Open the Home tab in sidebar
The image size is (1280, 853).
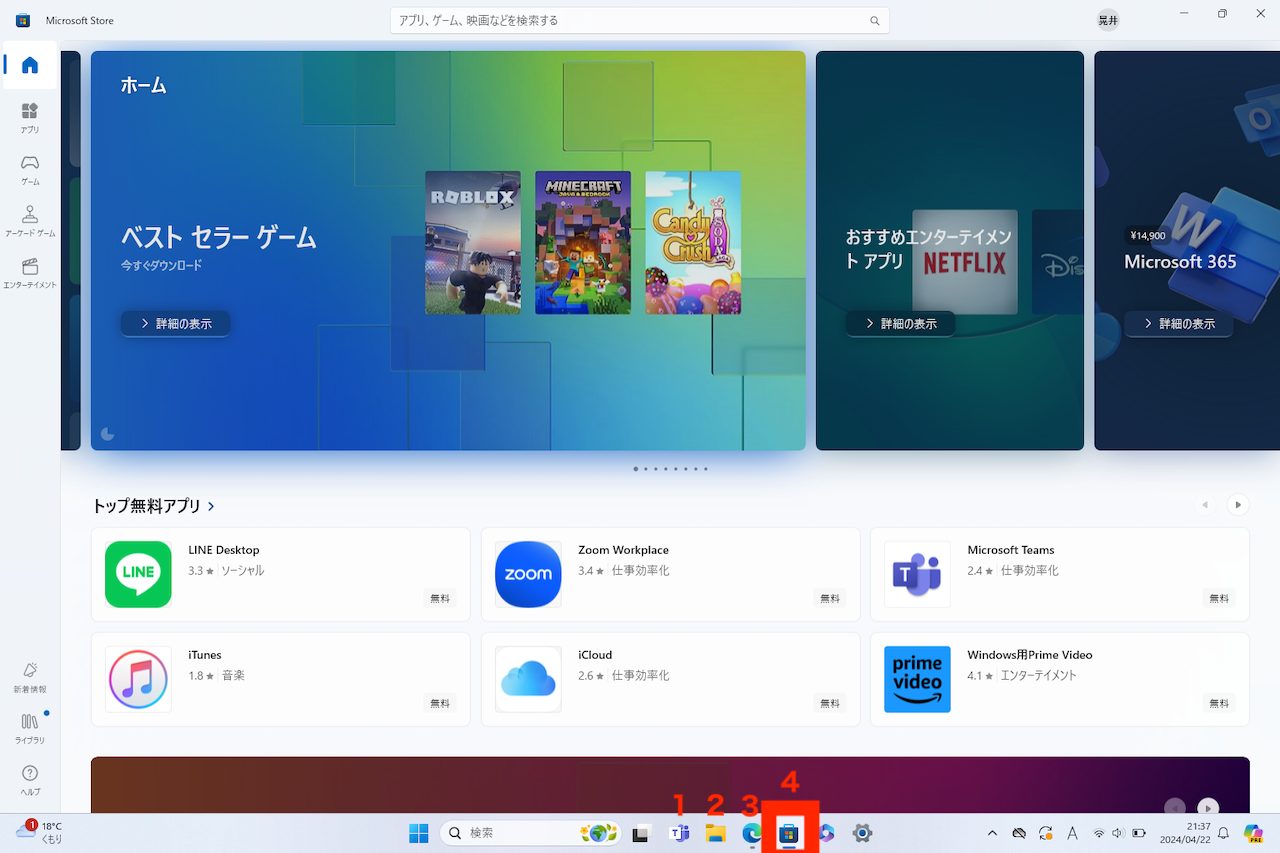(30, 66)
